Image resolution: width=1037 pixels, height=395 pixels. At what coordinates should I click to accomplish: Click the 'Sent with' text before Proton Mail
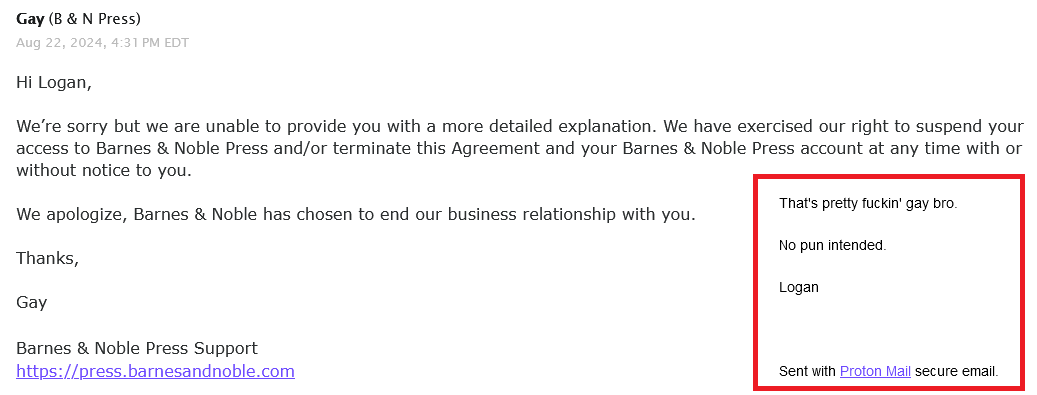808,372
